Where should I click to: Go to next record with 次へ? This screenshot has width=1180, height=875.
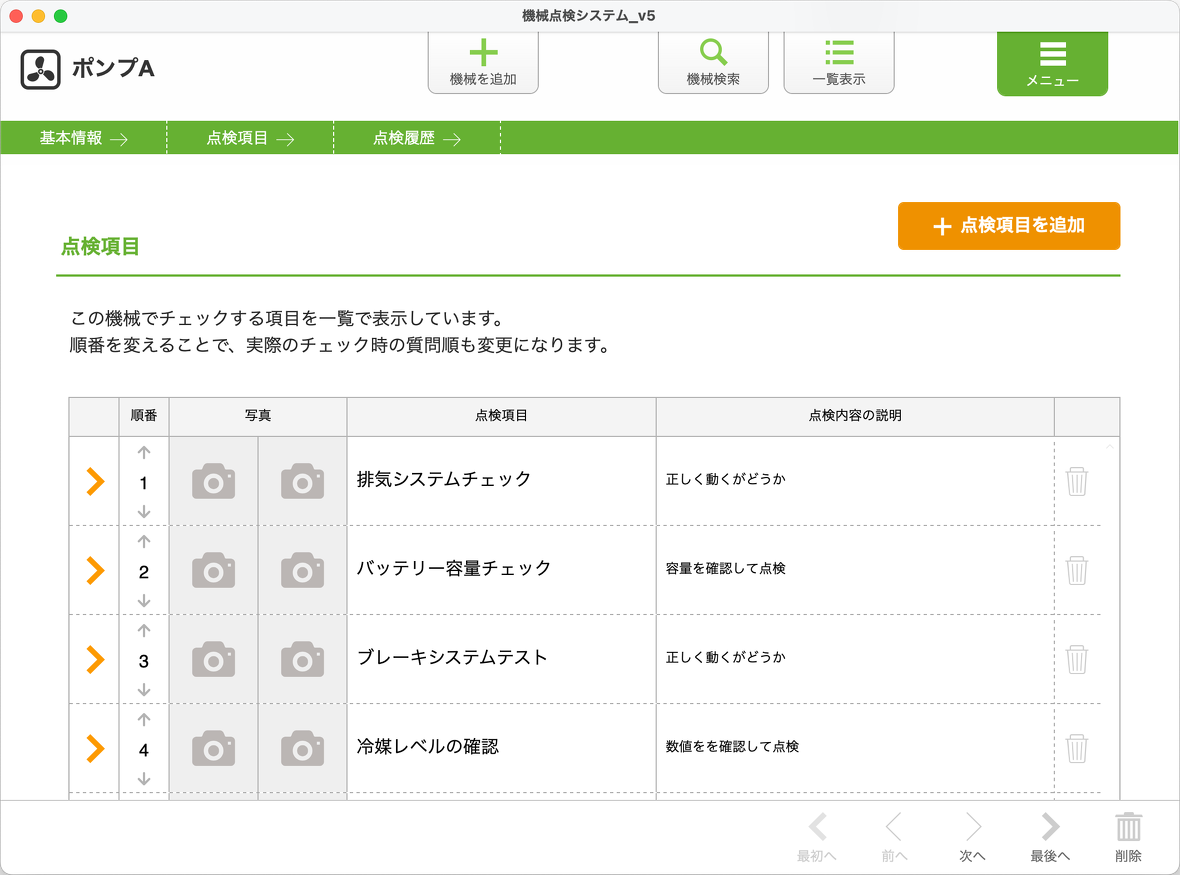[972, 837]
